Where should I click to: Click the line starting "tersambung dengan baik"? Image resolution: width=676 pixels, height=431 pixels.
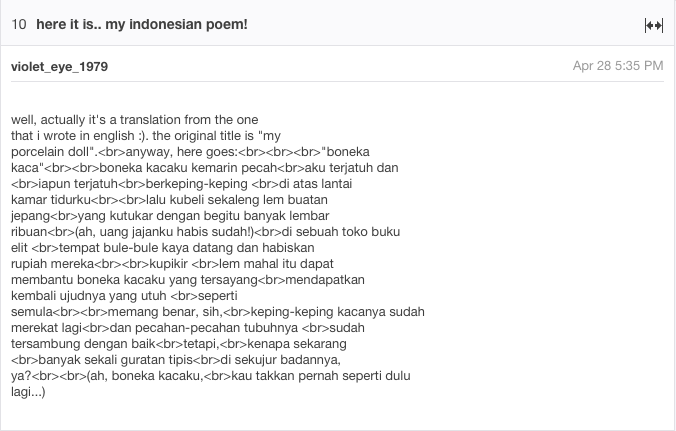[x=179, y=343]
